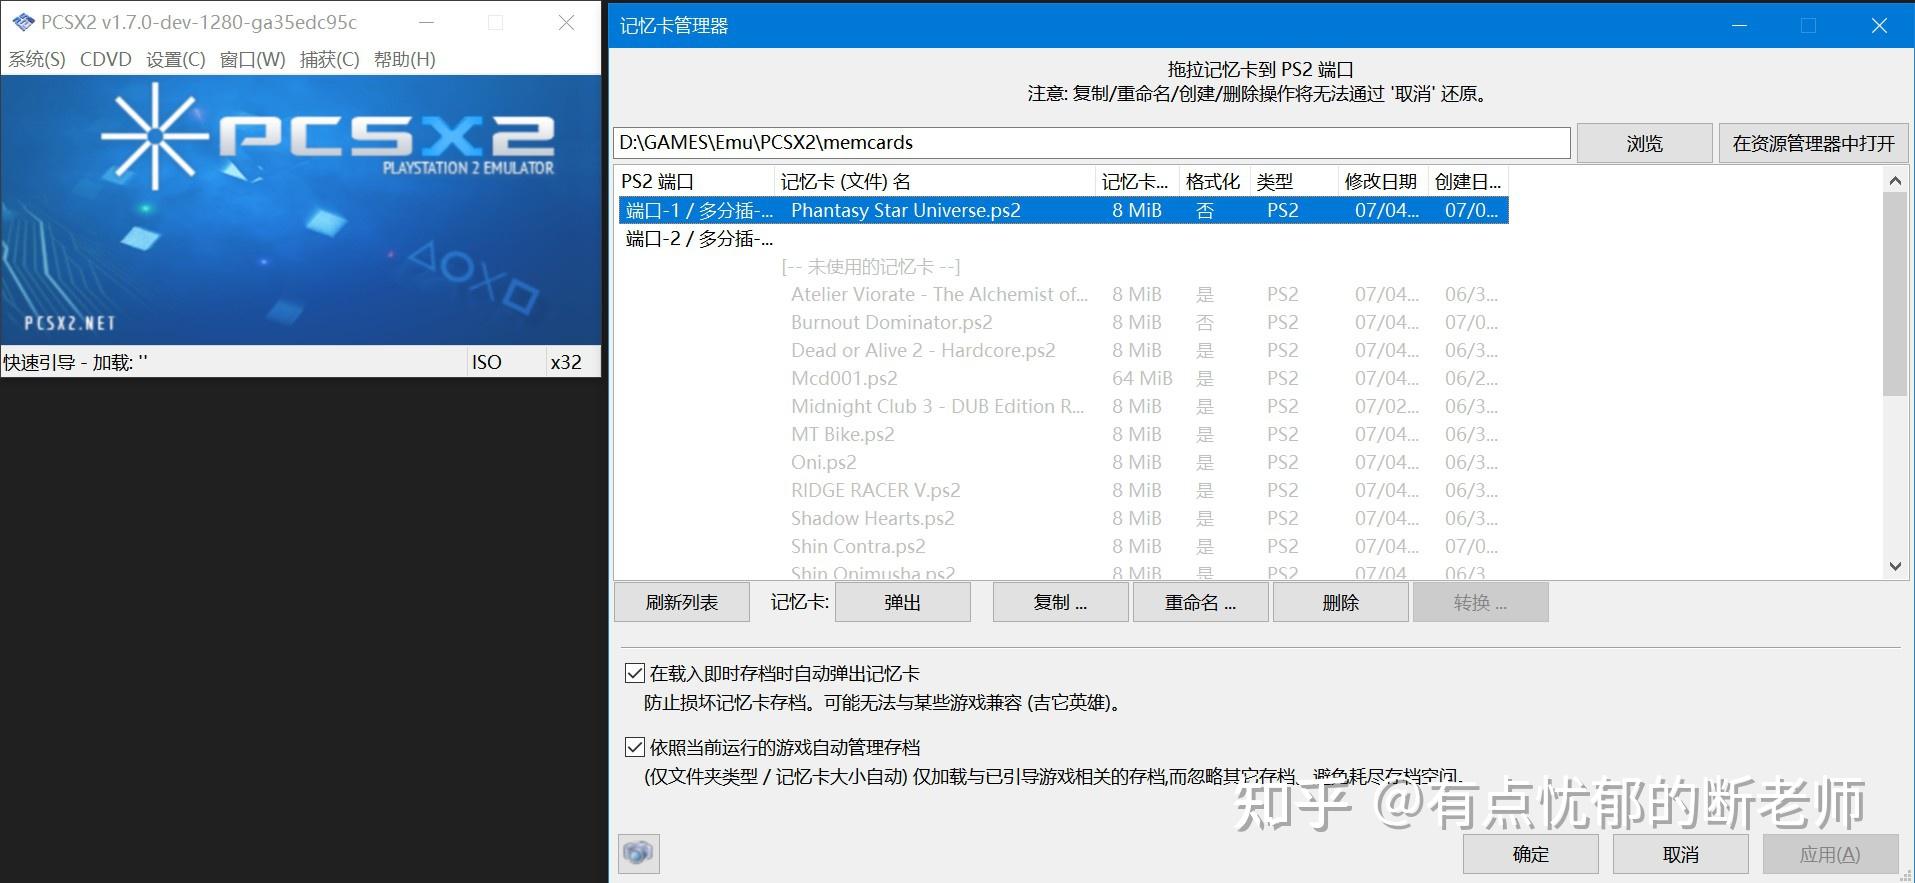Click the 07/02... date for Midnight Club 3

point(1387,406)
